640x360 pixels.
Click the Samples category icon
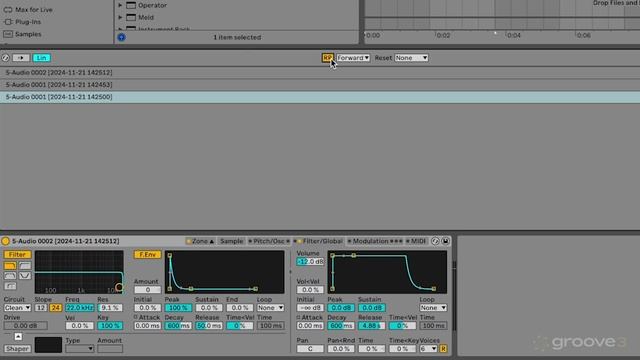tap(8, 34)
